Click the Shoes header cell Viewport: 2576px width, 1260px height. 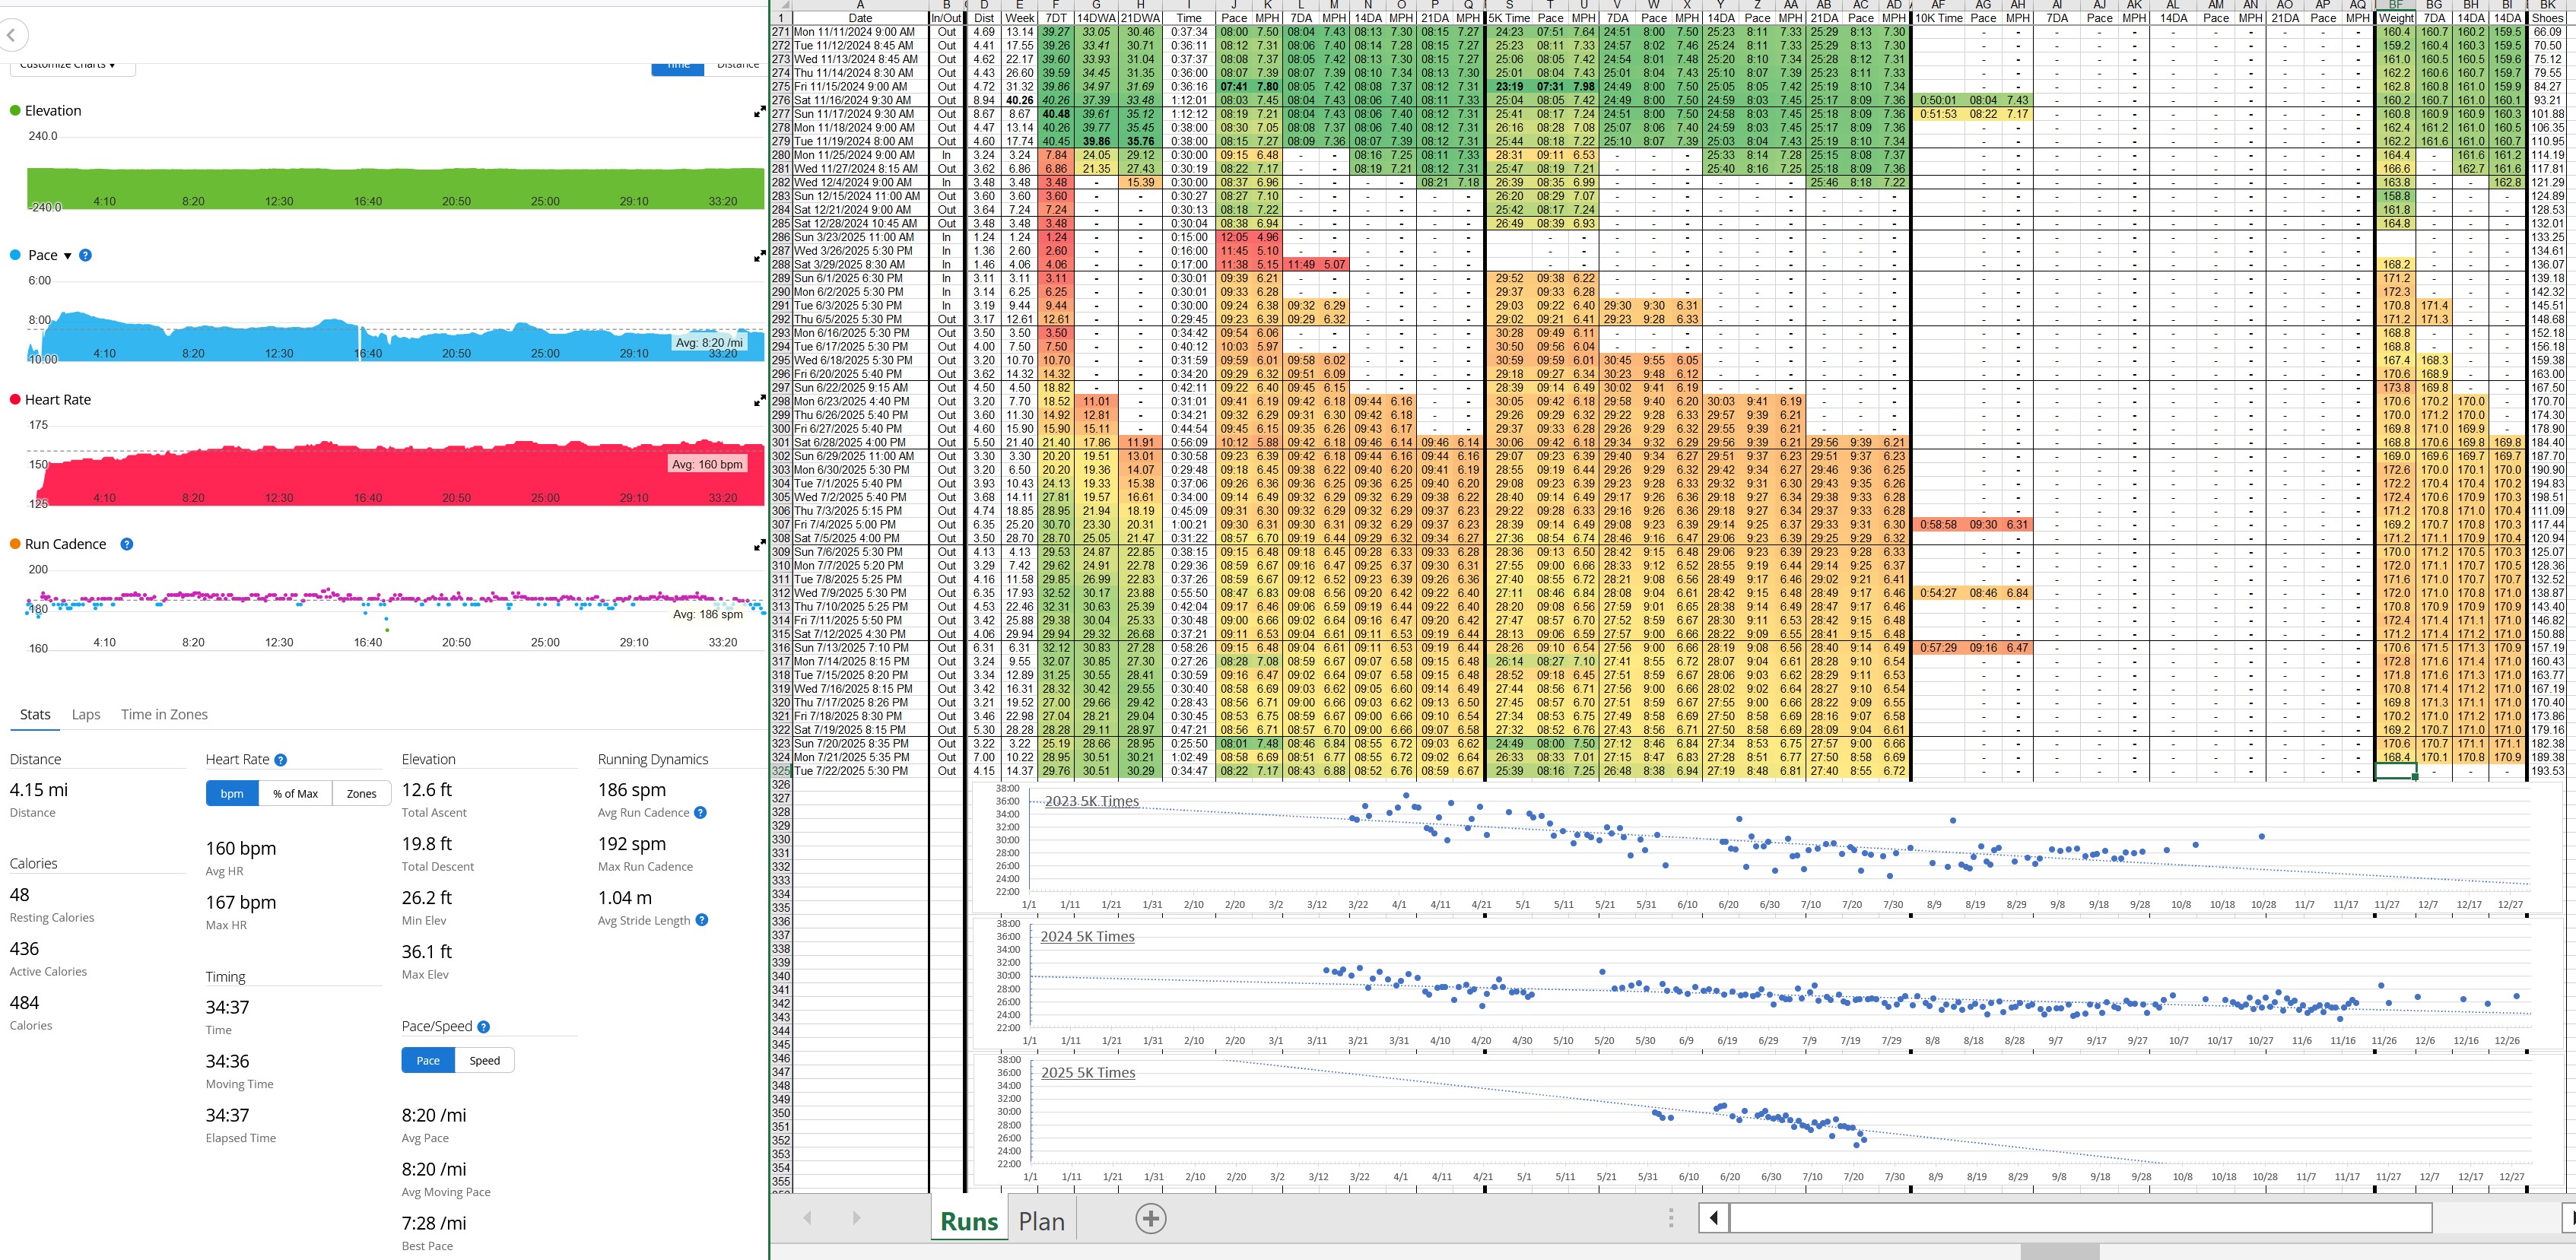click(x=2547, y=18)
